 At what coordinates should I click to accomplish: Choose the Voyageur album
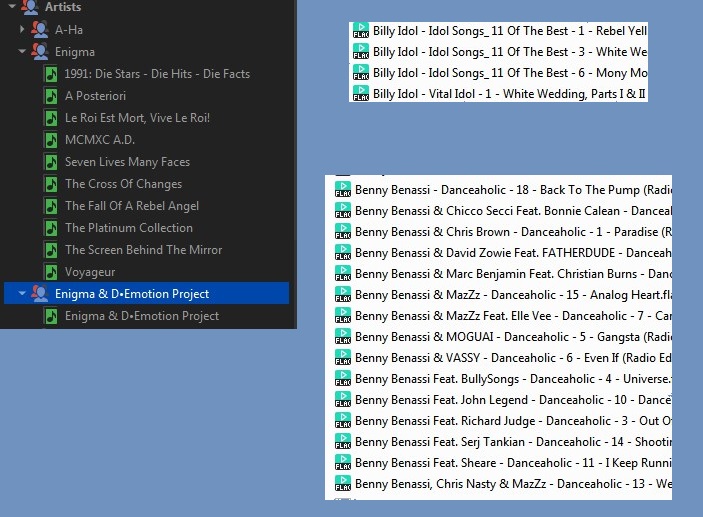click(90, 271)
